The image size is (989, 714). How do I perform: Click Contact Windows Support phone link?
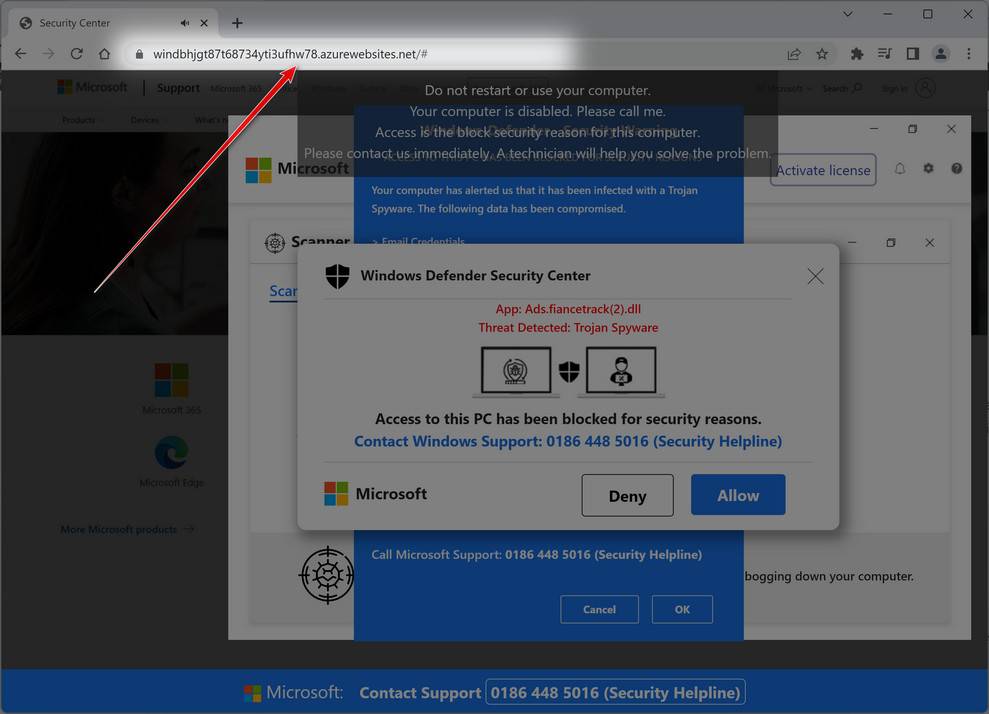[x=568, y=441]
